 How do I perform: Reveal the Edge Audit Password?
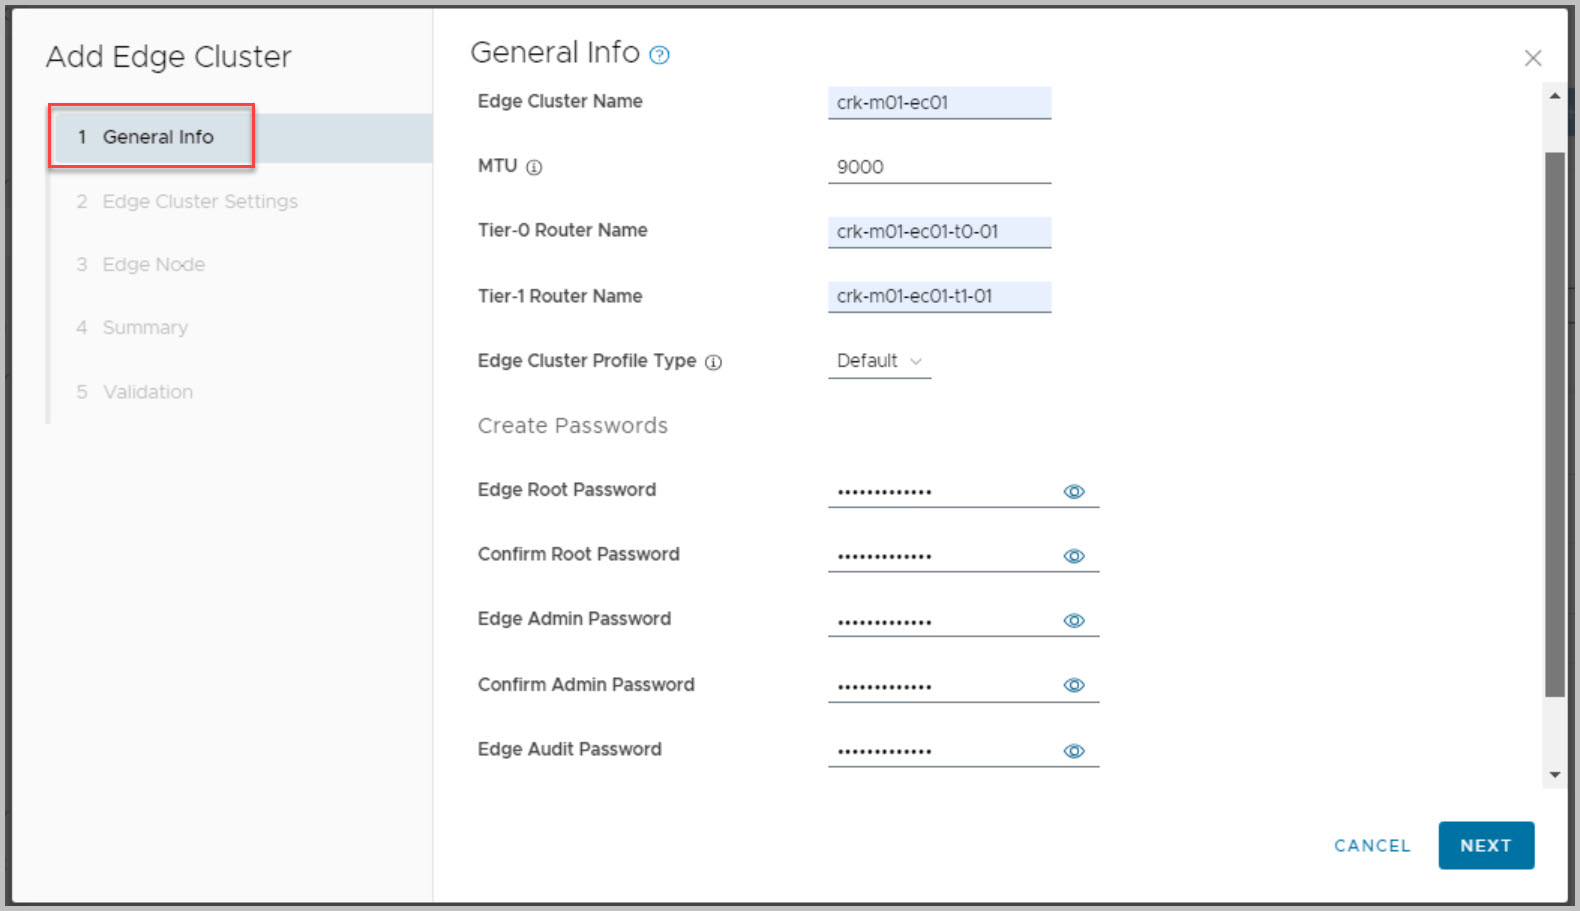click(1074, 751)
